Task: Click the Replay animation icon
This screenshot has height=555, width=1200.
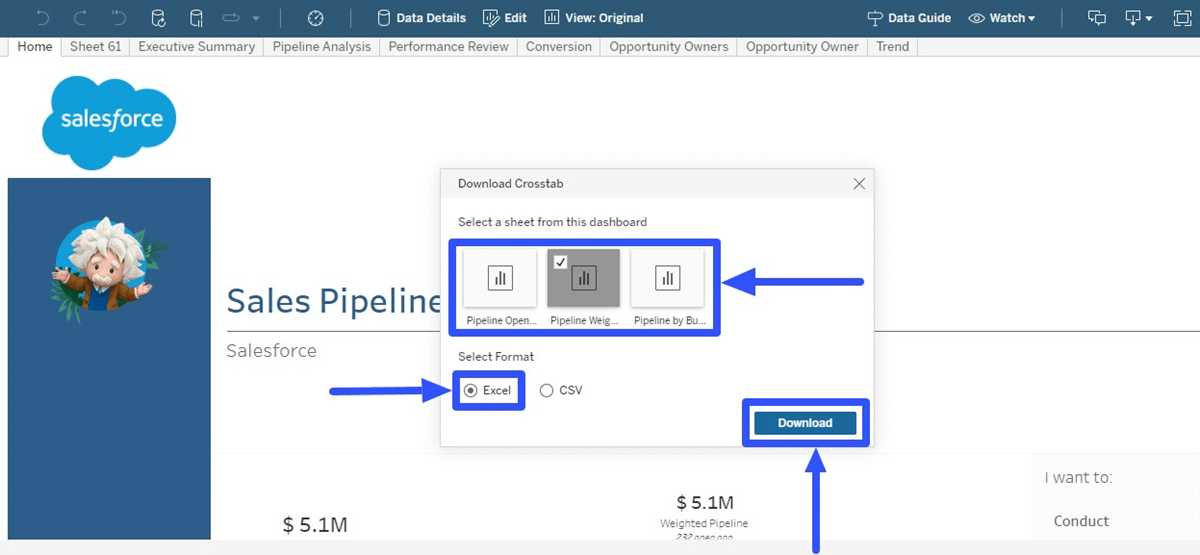Action: (x=231, y=18)
